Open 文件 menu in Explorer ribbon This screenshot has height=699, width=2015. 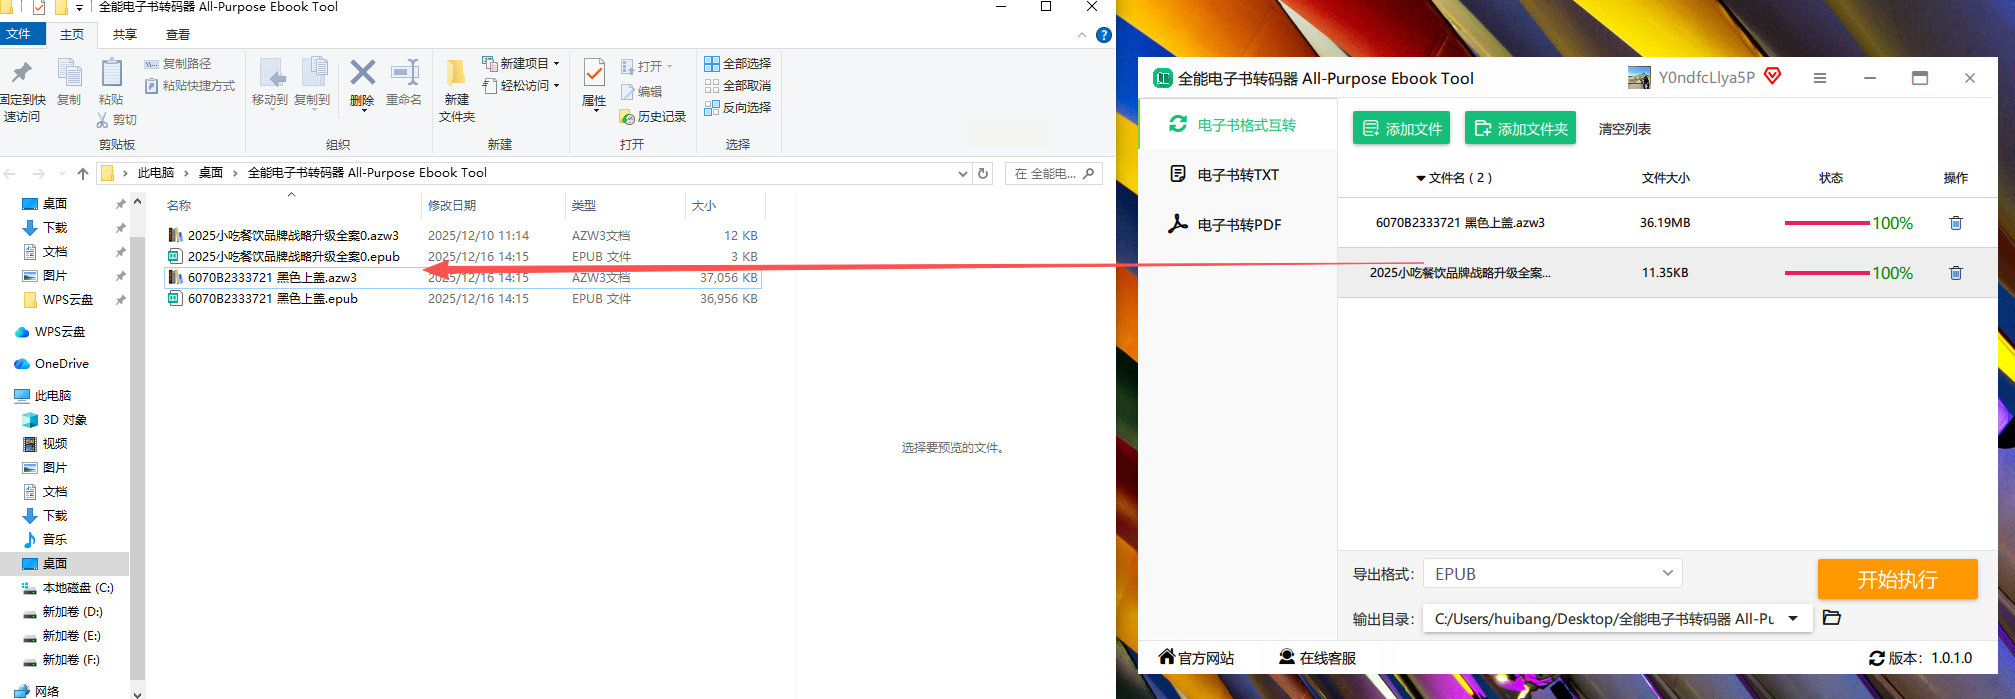pyautogui.click(x=19, y=34)
